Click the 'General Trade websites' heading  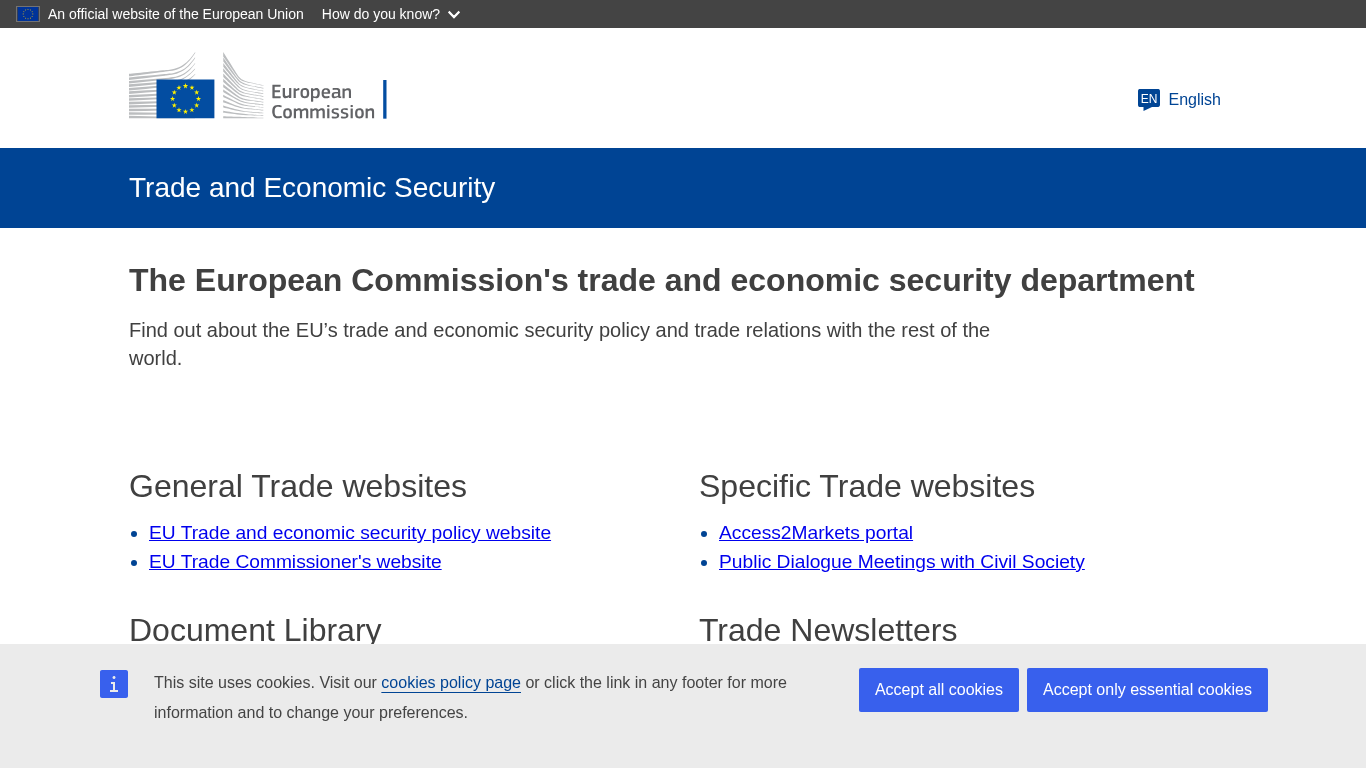pos(298,486)
